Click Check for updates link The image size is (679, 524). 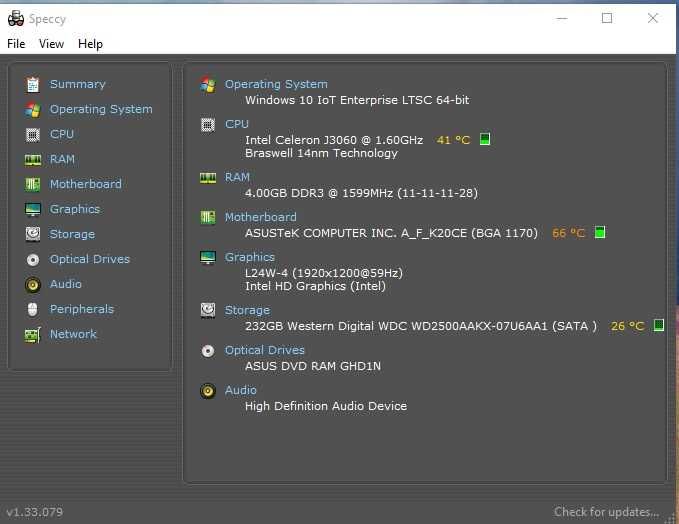(x=606, y=512)
